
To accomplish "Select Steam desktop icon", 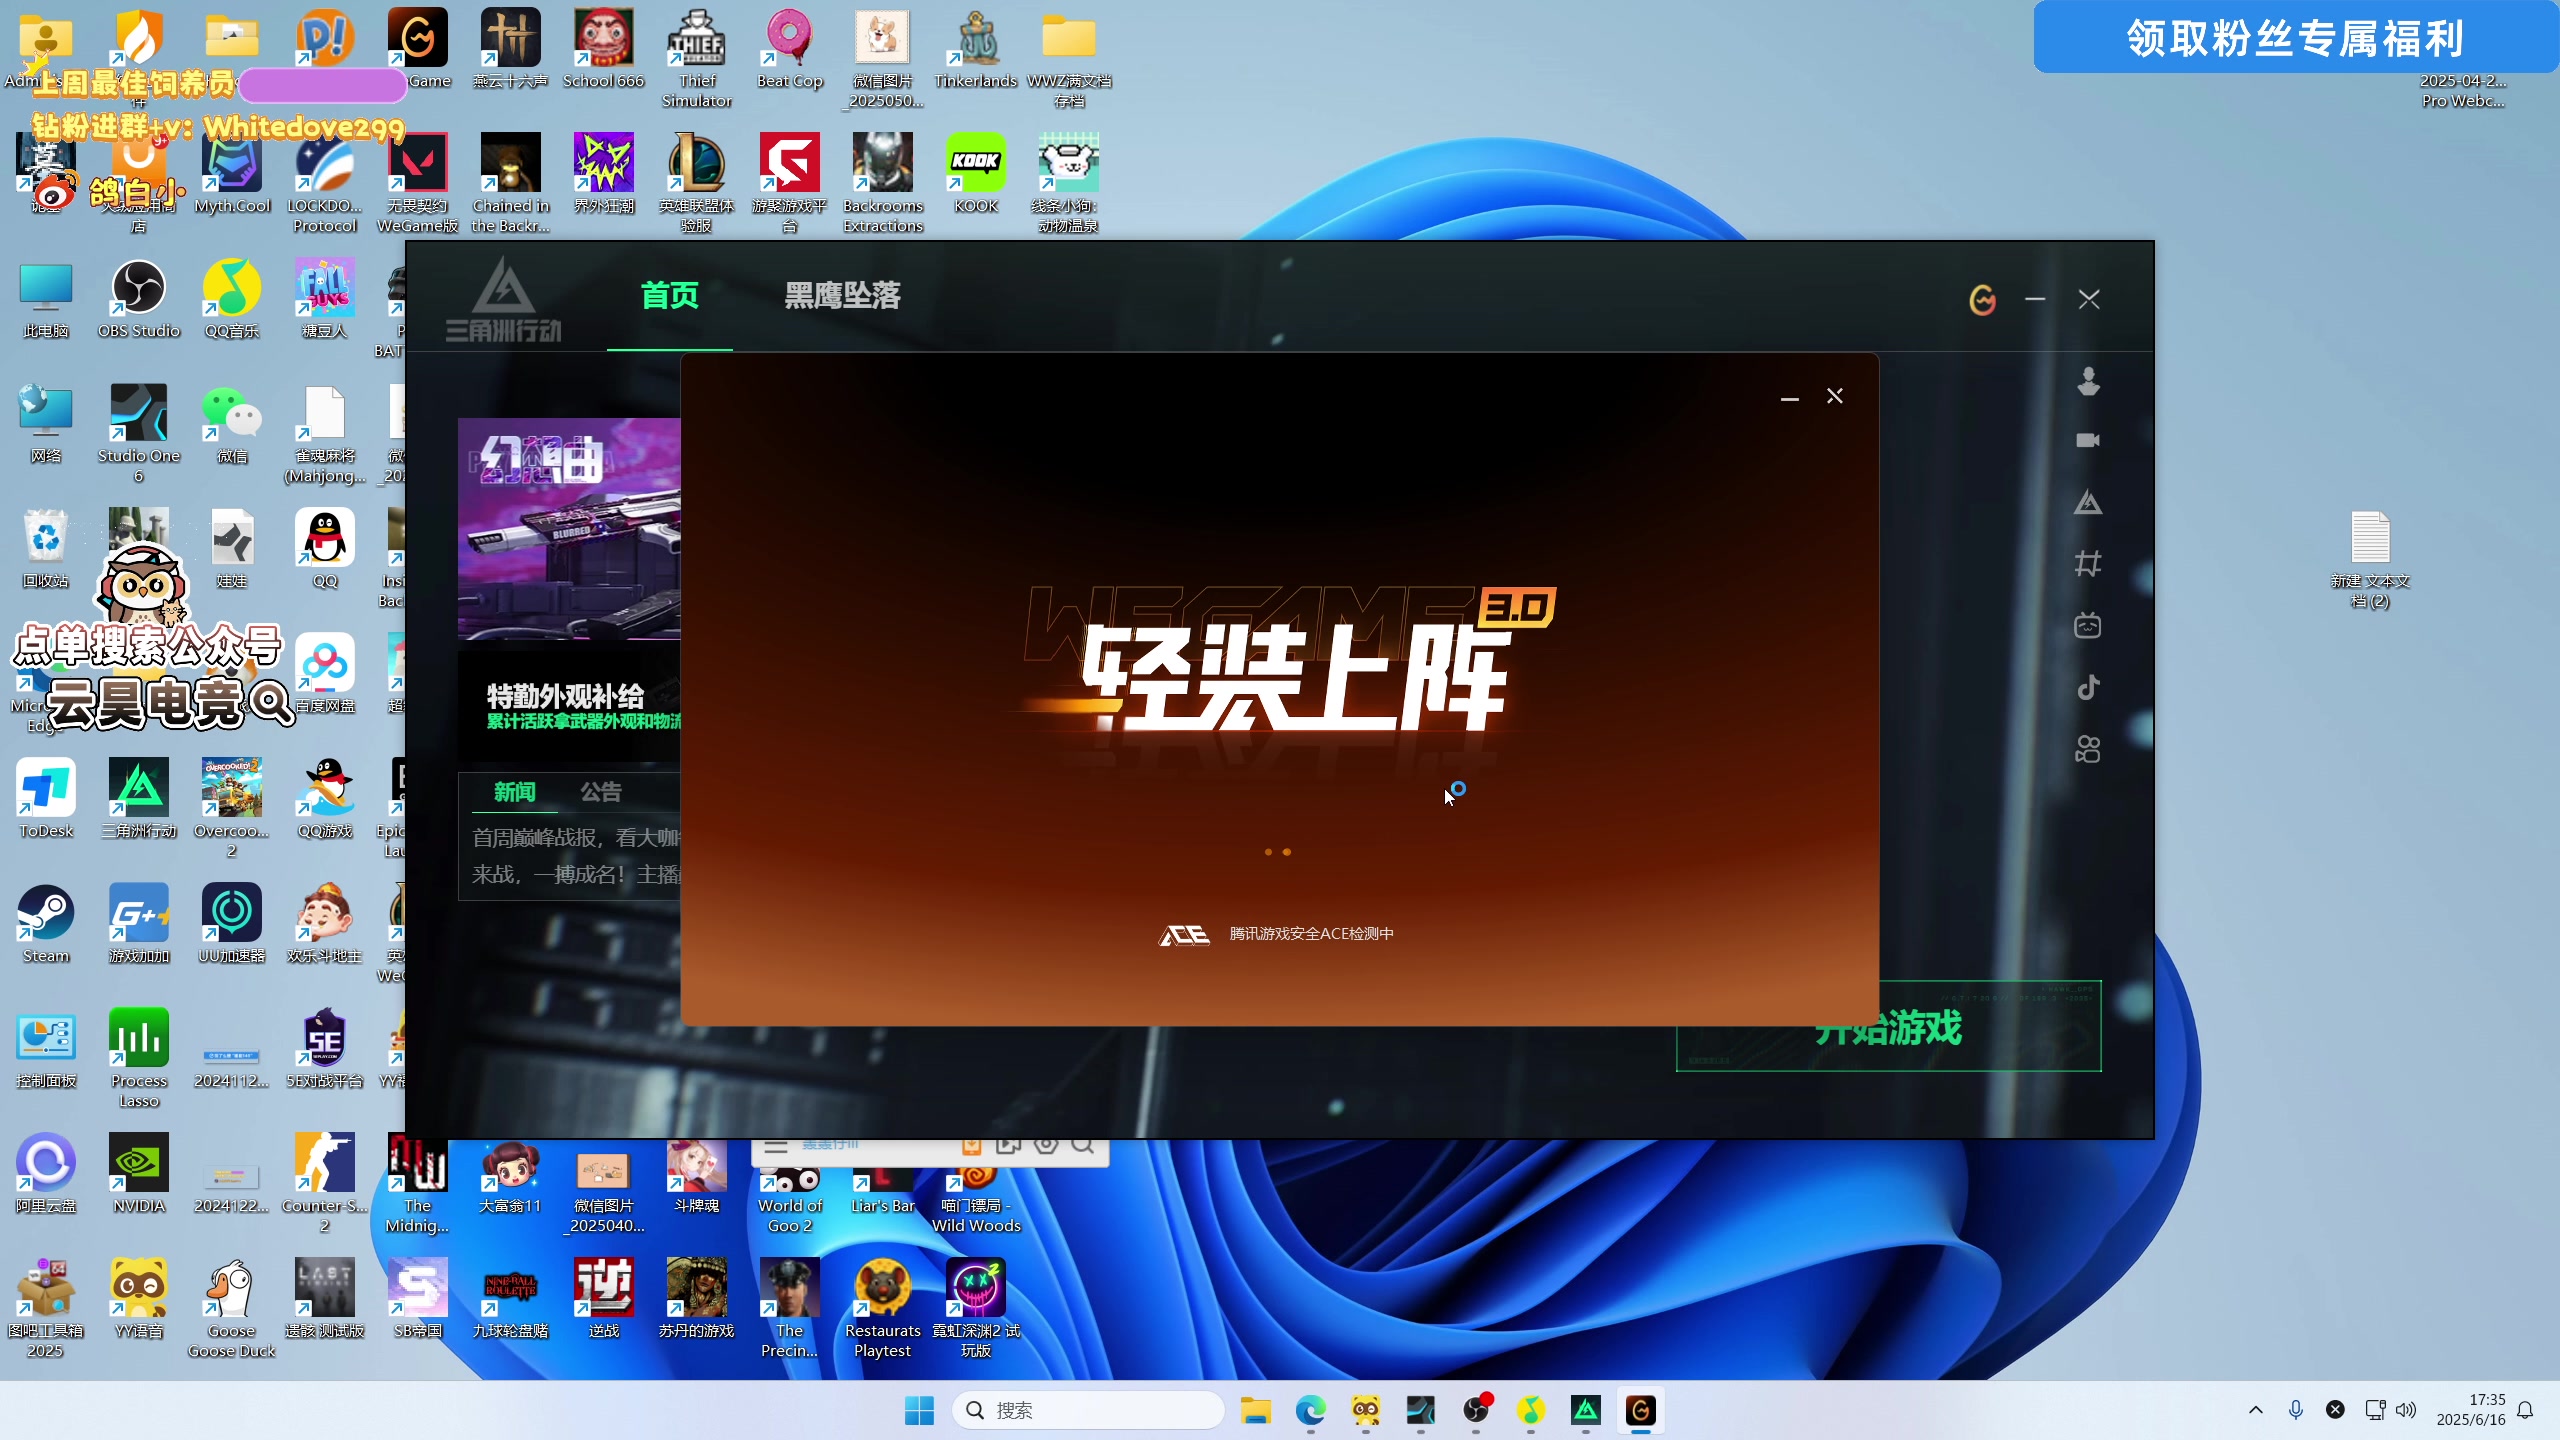I will [x=46, y=924].
